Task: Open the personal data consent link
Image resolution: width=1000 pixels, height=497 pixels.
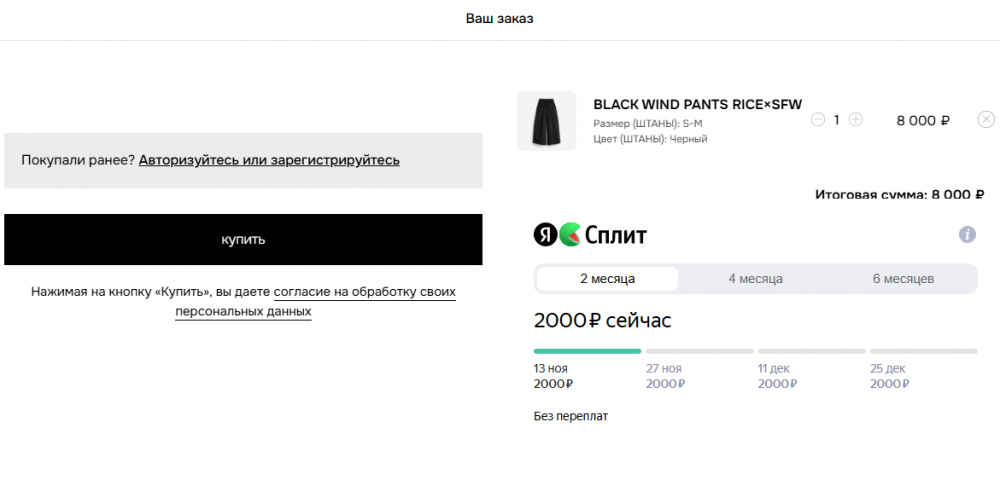Action: pos(364,293)
